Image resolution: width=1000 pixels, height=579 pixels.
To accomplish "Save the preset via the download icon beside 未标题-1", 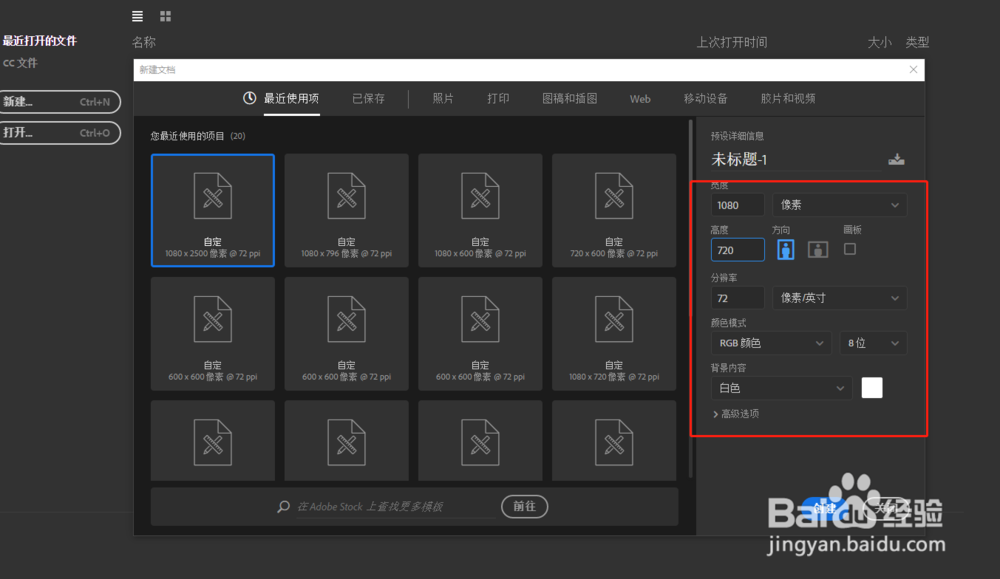I will [x=896, y=158].
